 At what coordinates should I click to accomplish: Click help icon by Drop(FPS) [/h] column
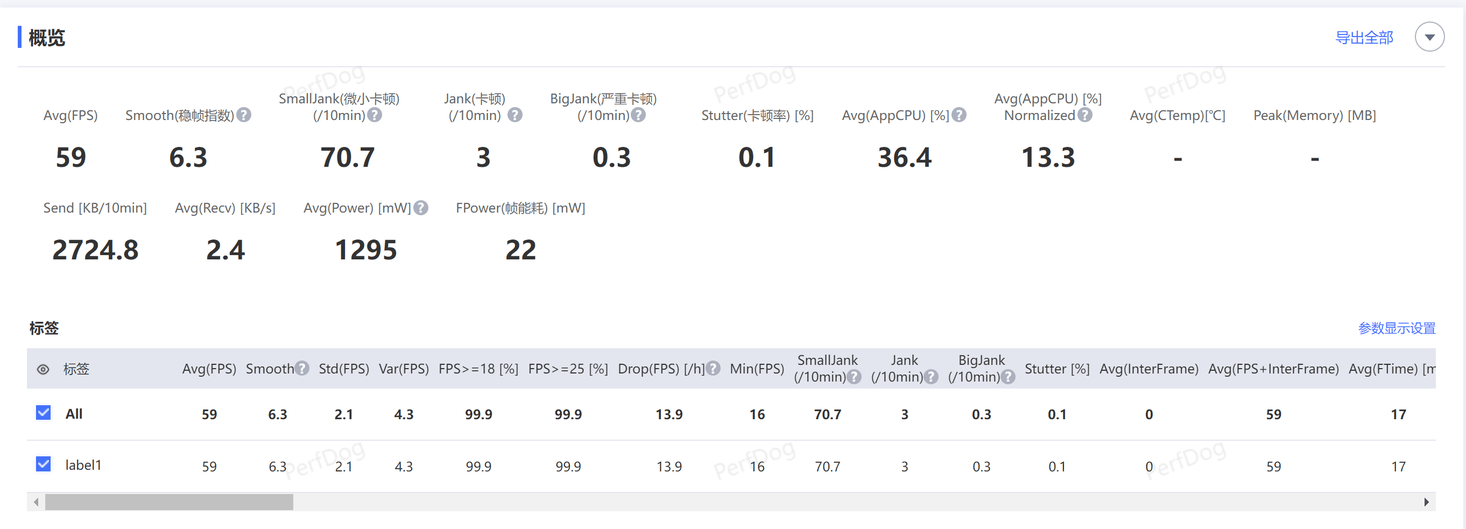713,369
